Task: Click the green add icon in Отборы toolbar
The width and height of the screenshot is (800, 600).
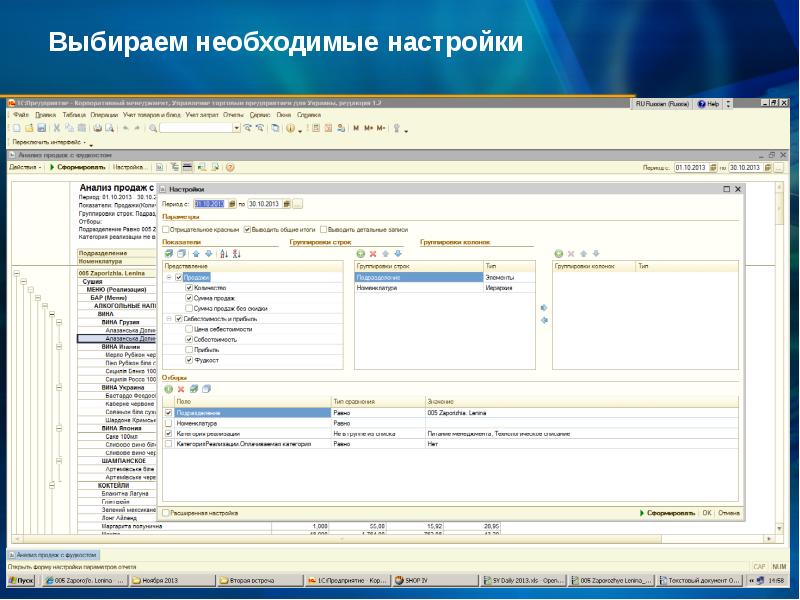Action: click(x=168, y=389)
